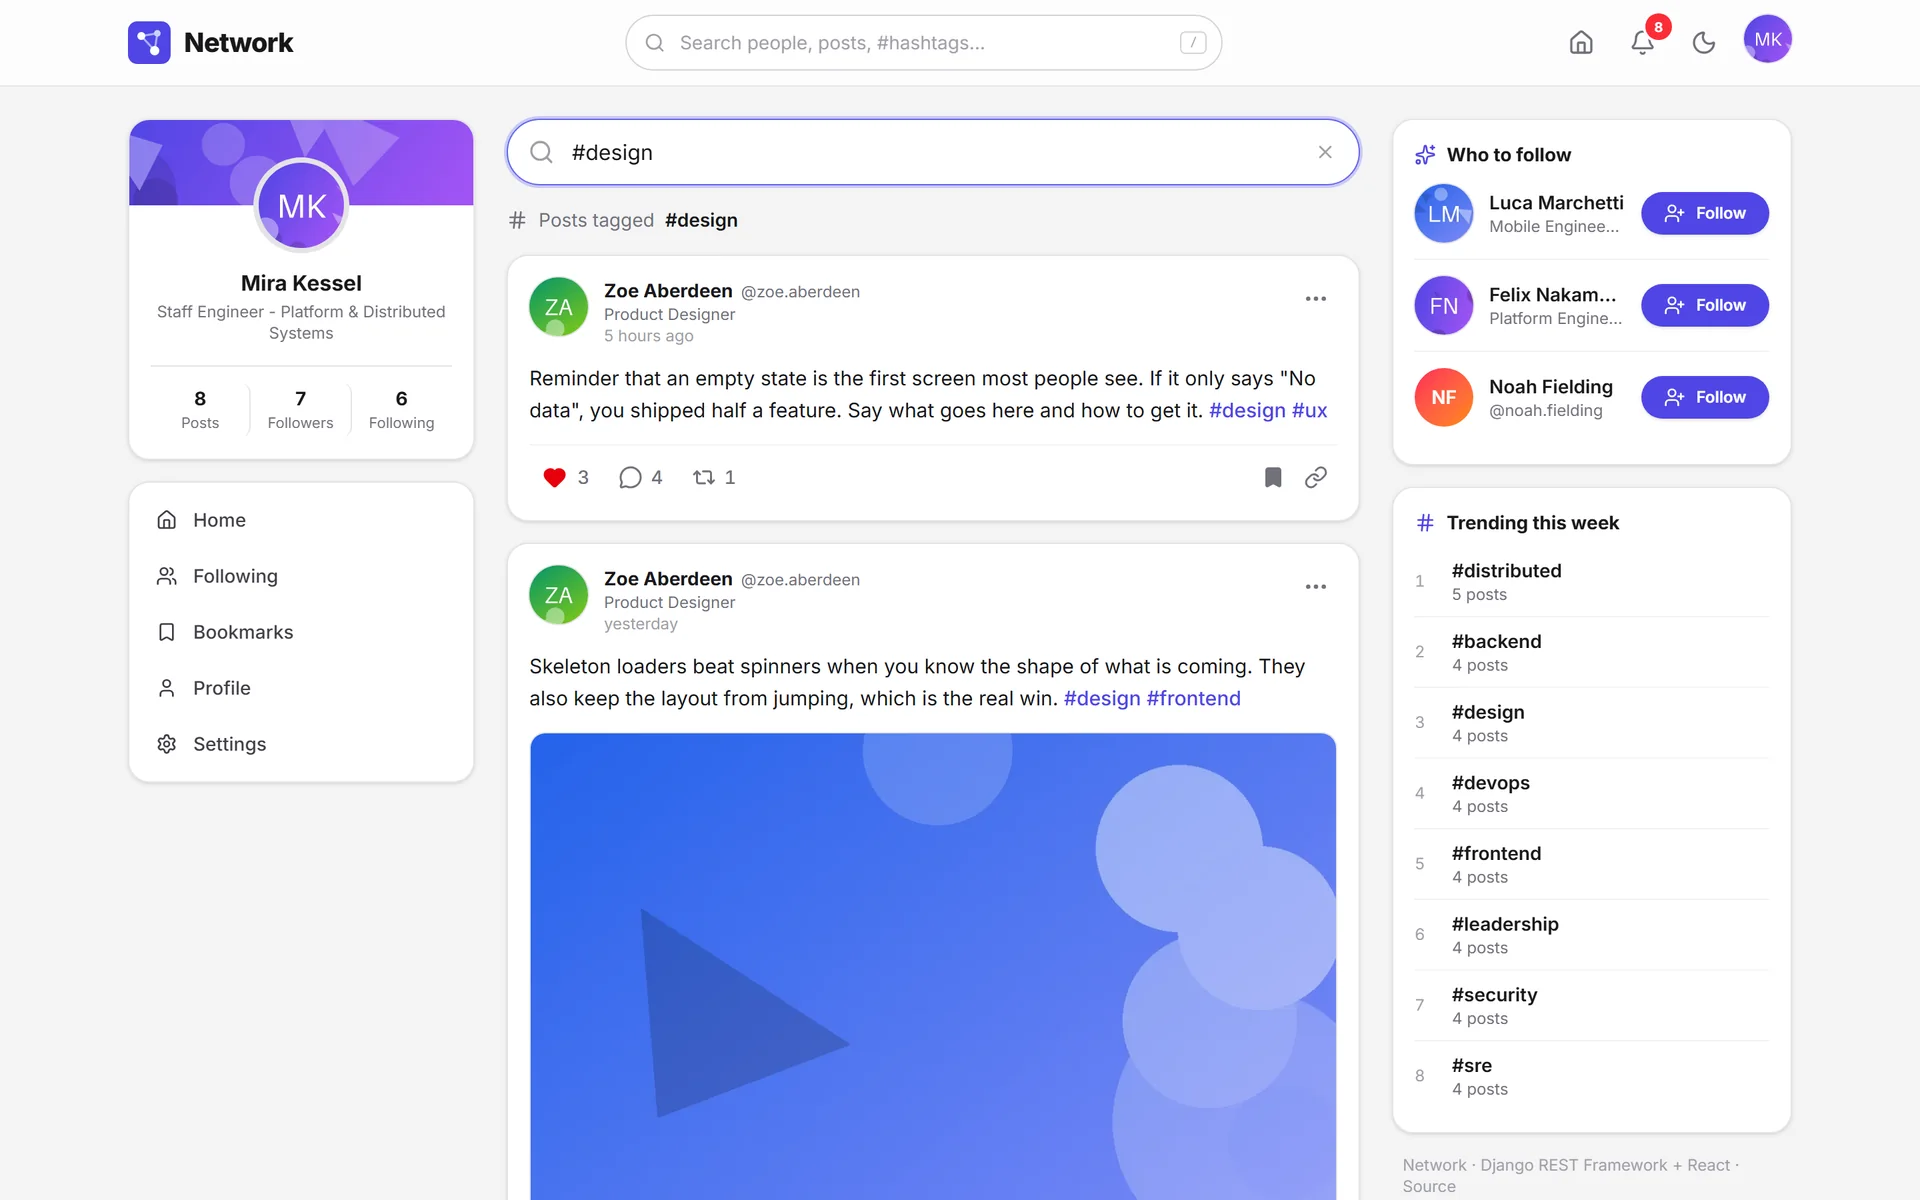Open comments on the empty state post
1920x1200 pixels.
click(x=641, y=477)
